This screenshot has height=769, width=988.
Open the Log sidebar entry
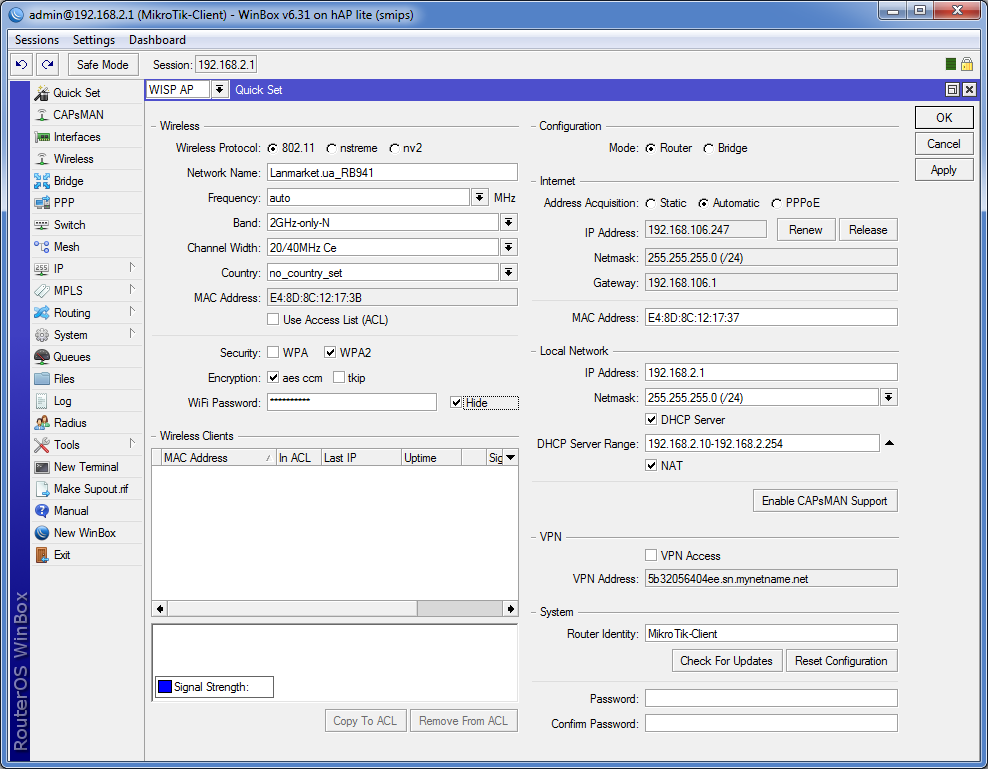[86, 401]
